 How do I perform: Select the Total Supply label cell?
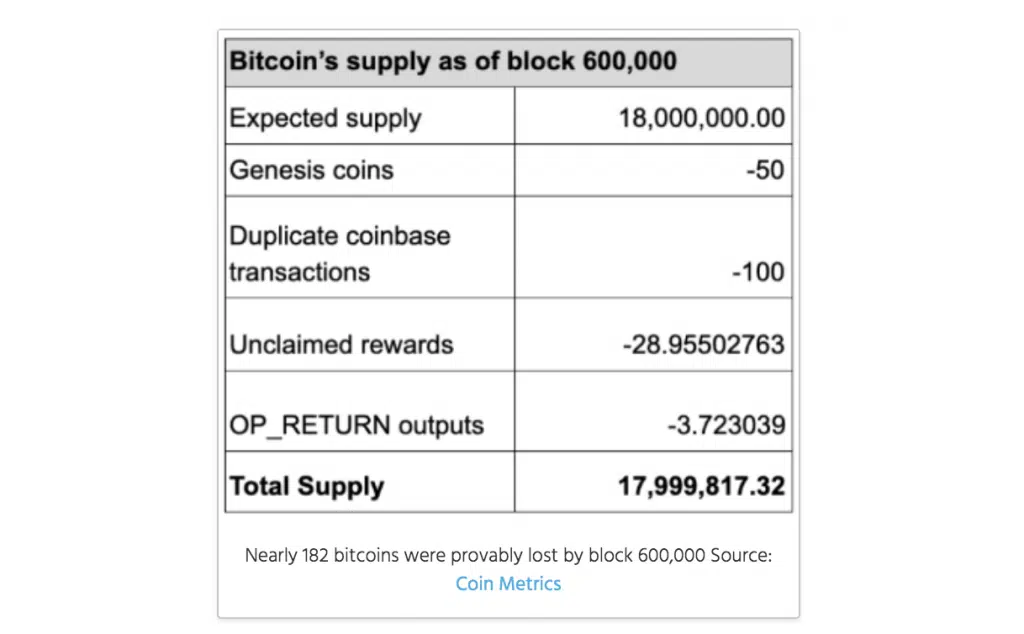click(370, 482)
